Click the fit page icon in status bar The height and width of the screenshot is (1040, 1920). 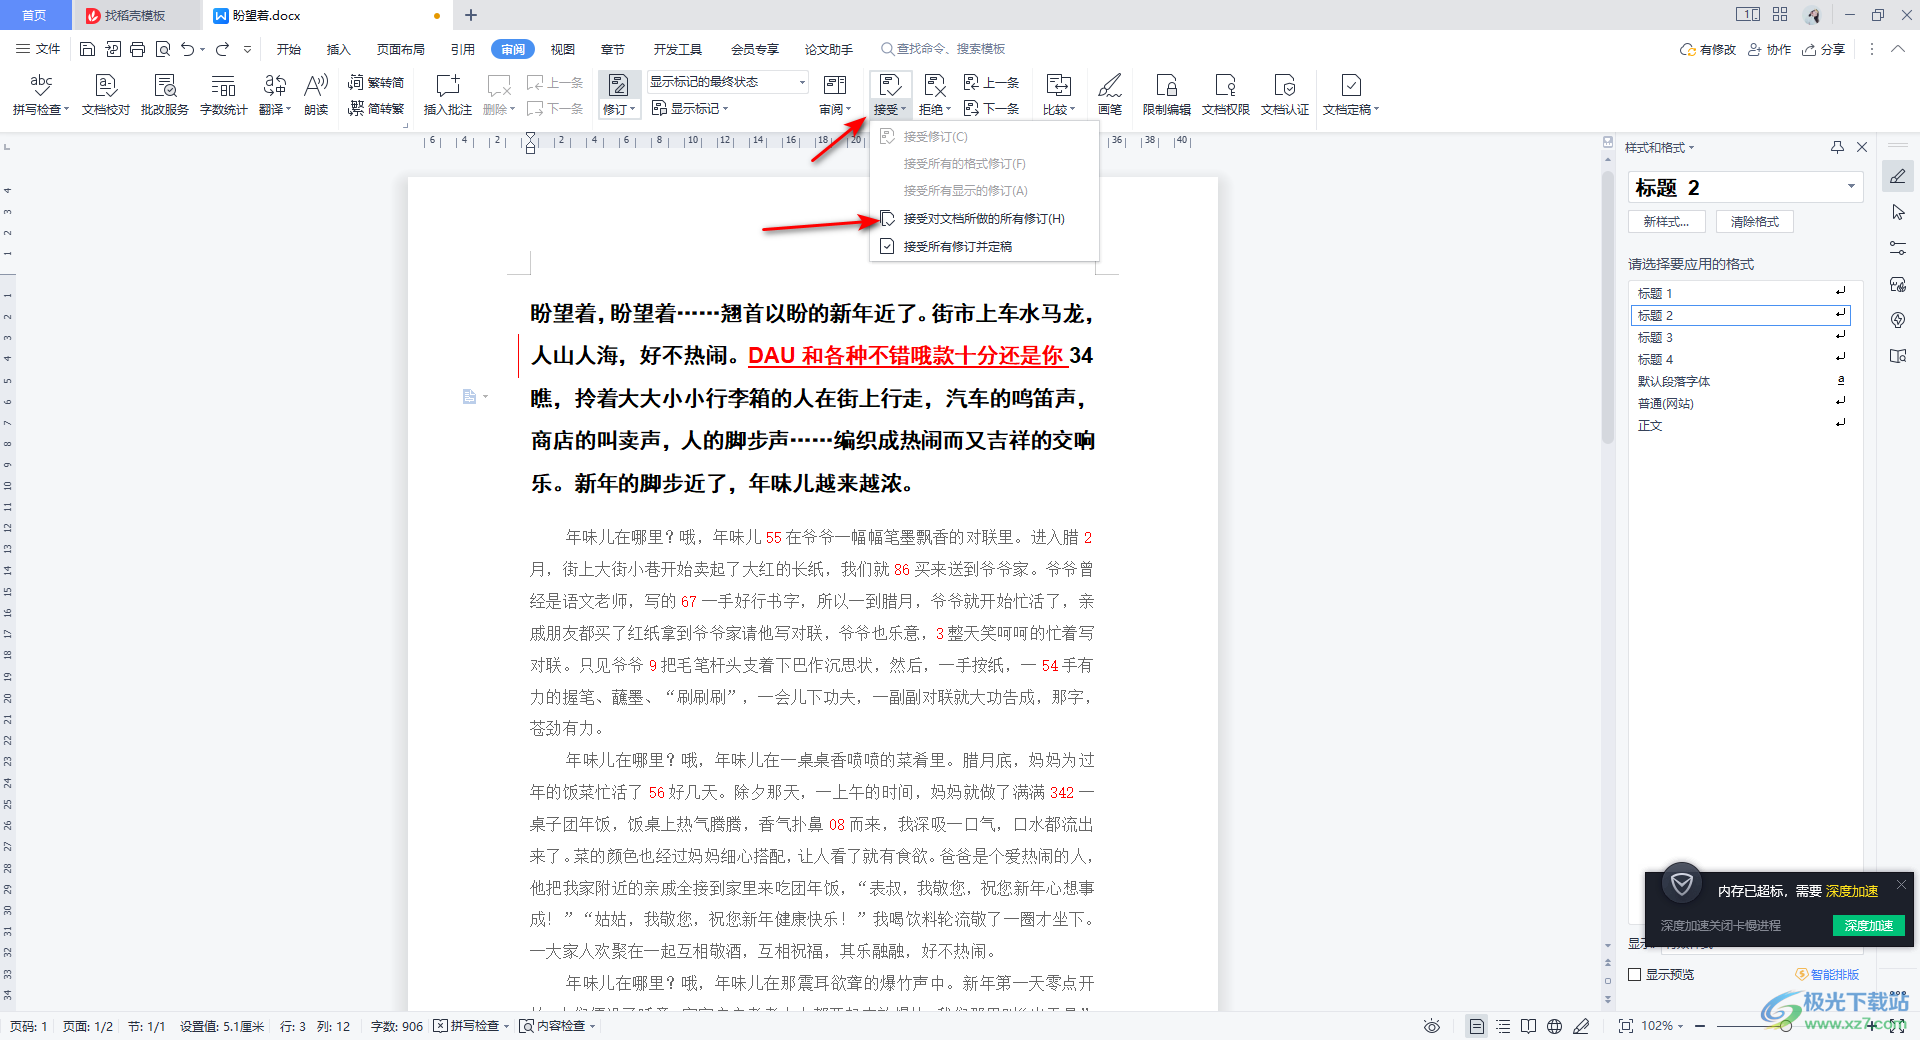tap(1626, 1026)
